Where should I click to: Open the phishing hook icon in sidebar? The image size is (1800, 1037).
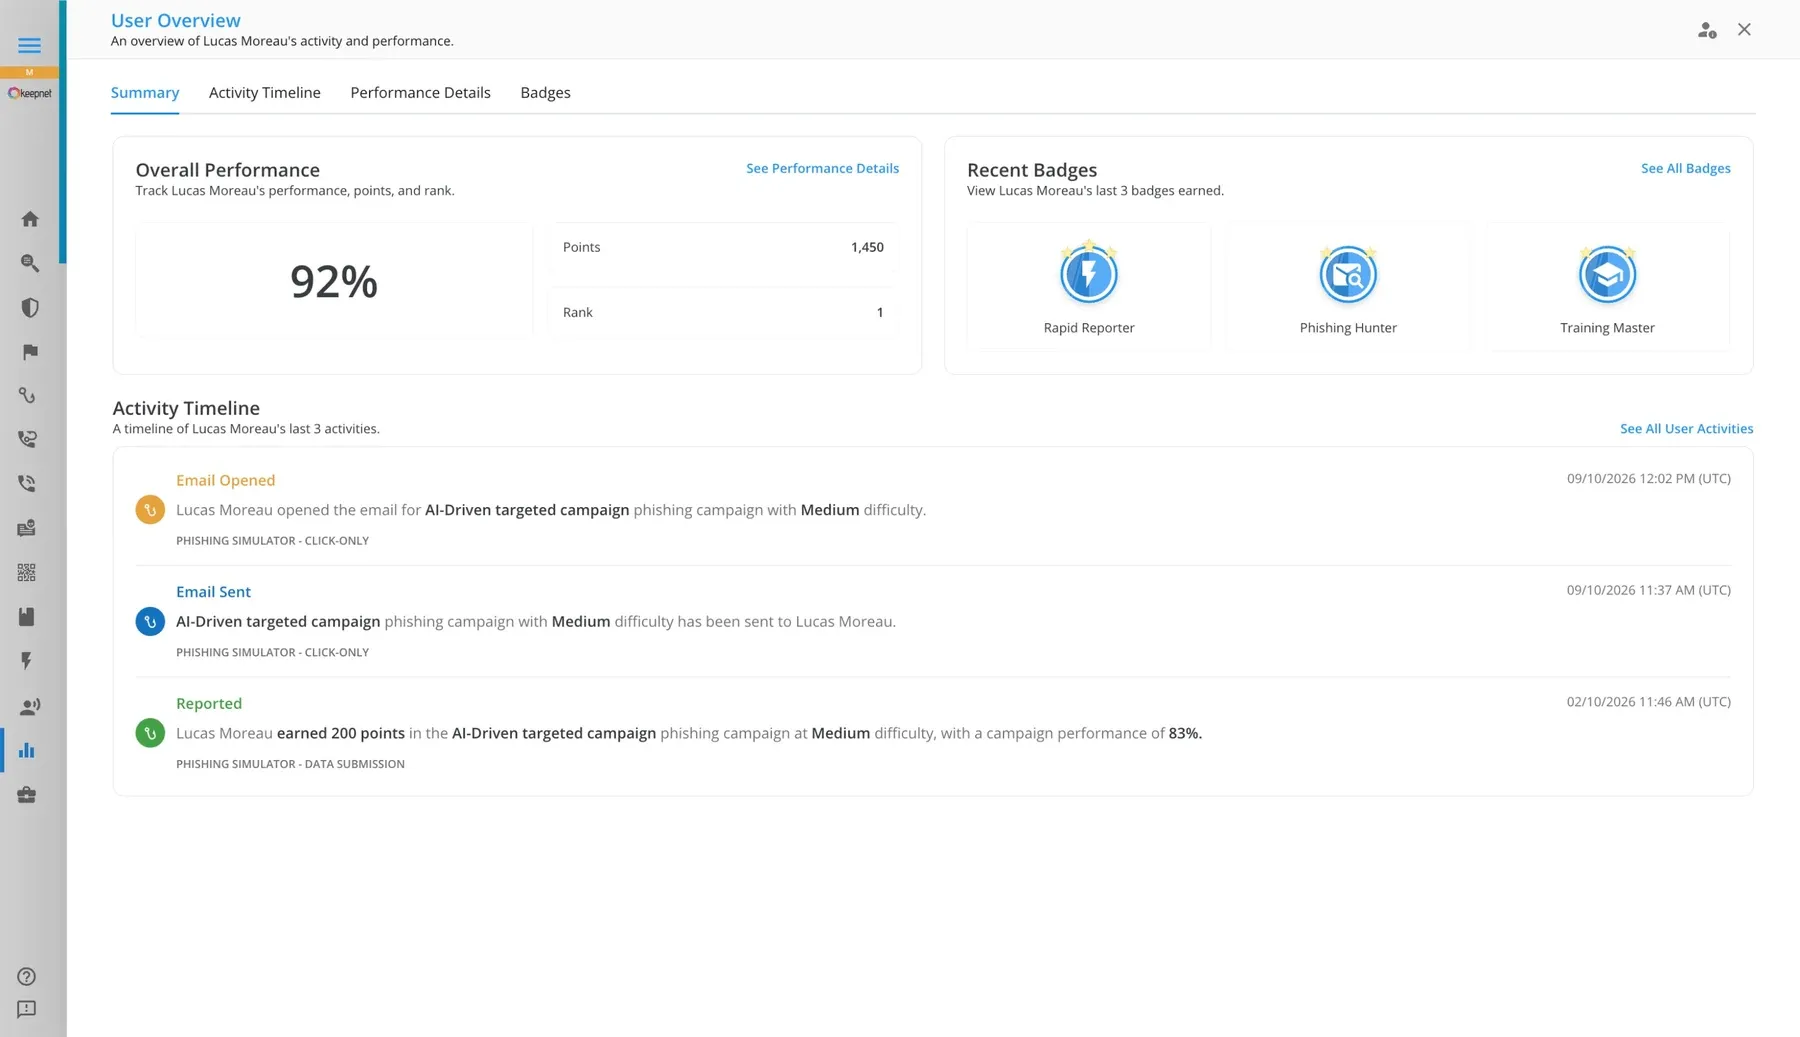tap(27, 396)
